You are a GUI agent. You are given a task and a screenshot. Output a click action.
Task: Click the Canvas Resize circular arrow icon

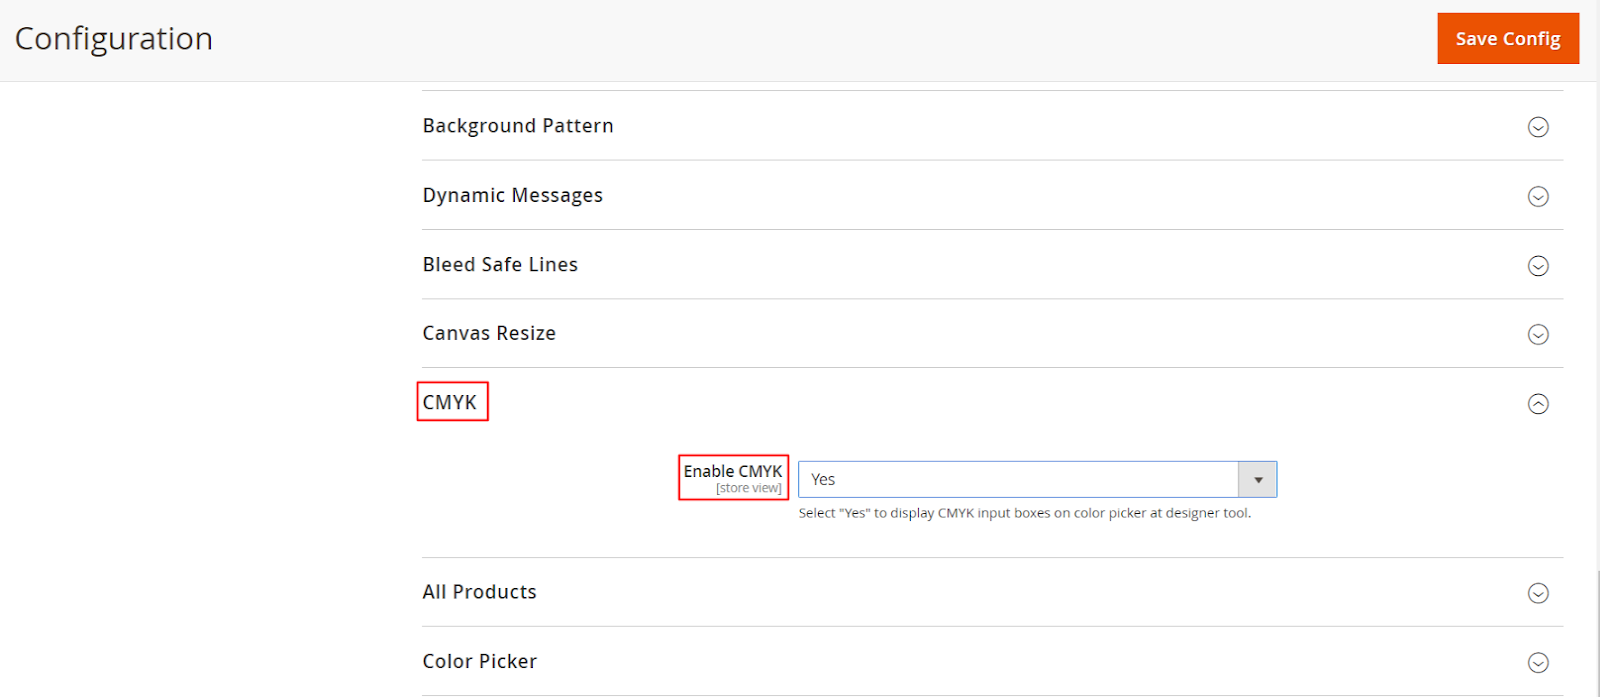[1538, 335]
